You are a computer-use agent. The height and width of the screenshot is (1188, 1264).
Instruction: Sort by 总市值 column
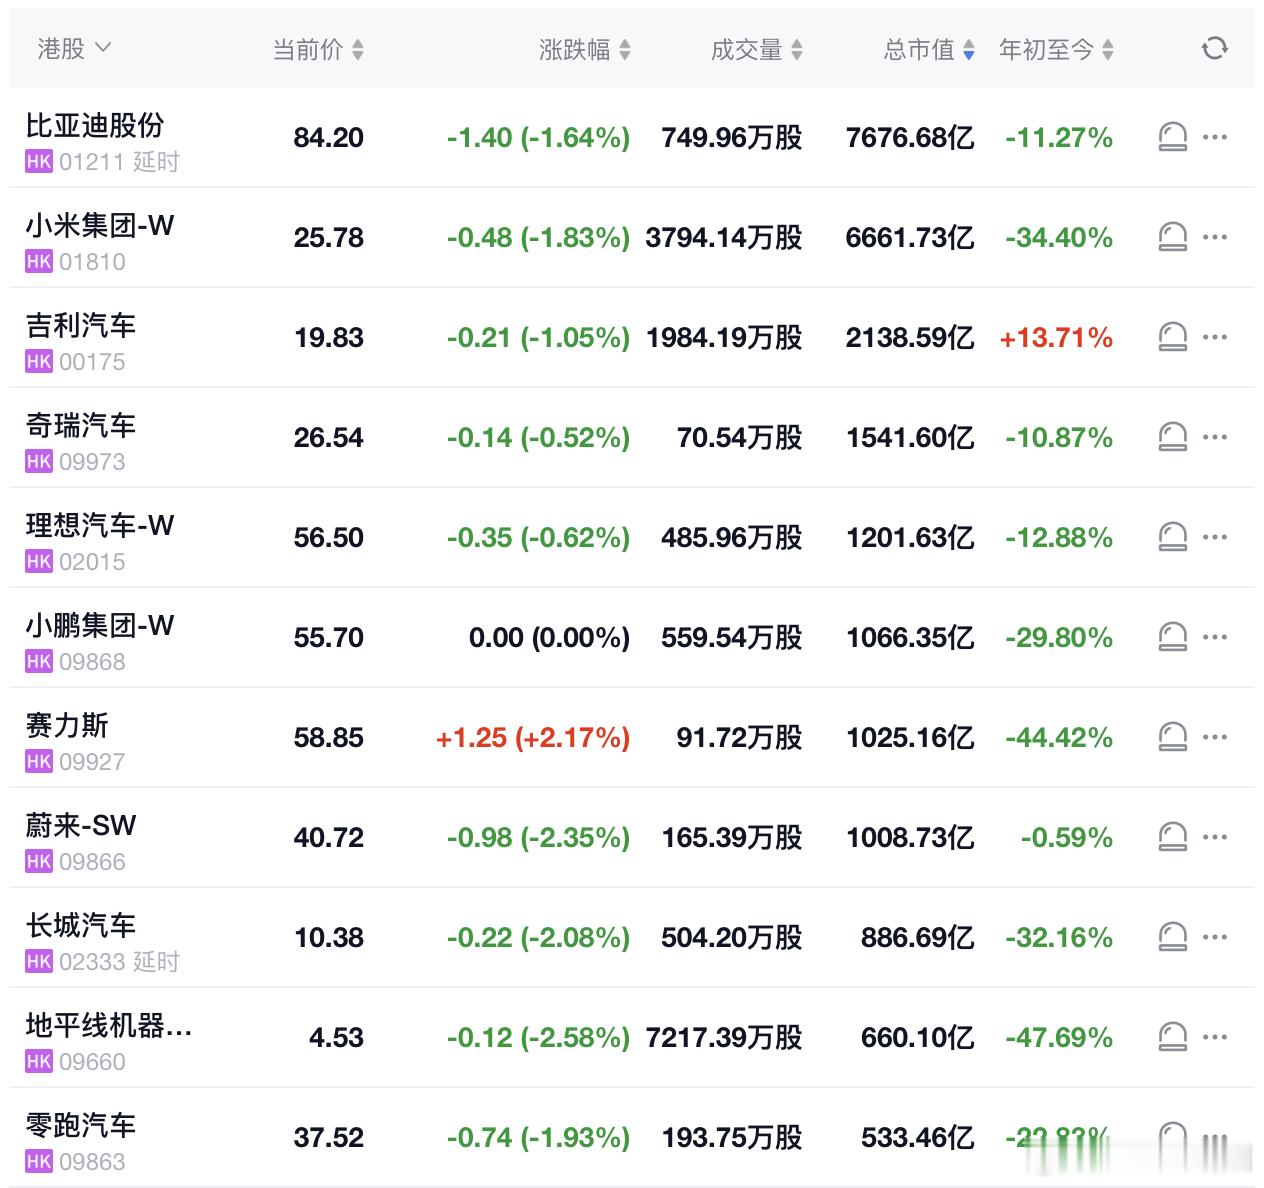pos(929,49)
